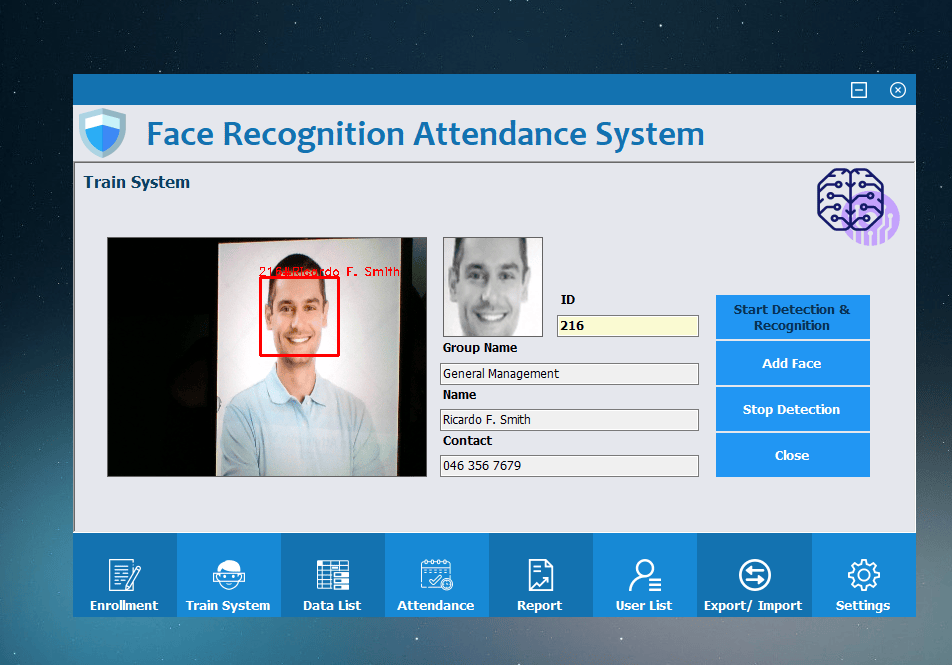Screen dimensions: 952x665
Task: Minimize the attendance system window
Action: click(x=858, y=90)
